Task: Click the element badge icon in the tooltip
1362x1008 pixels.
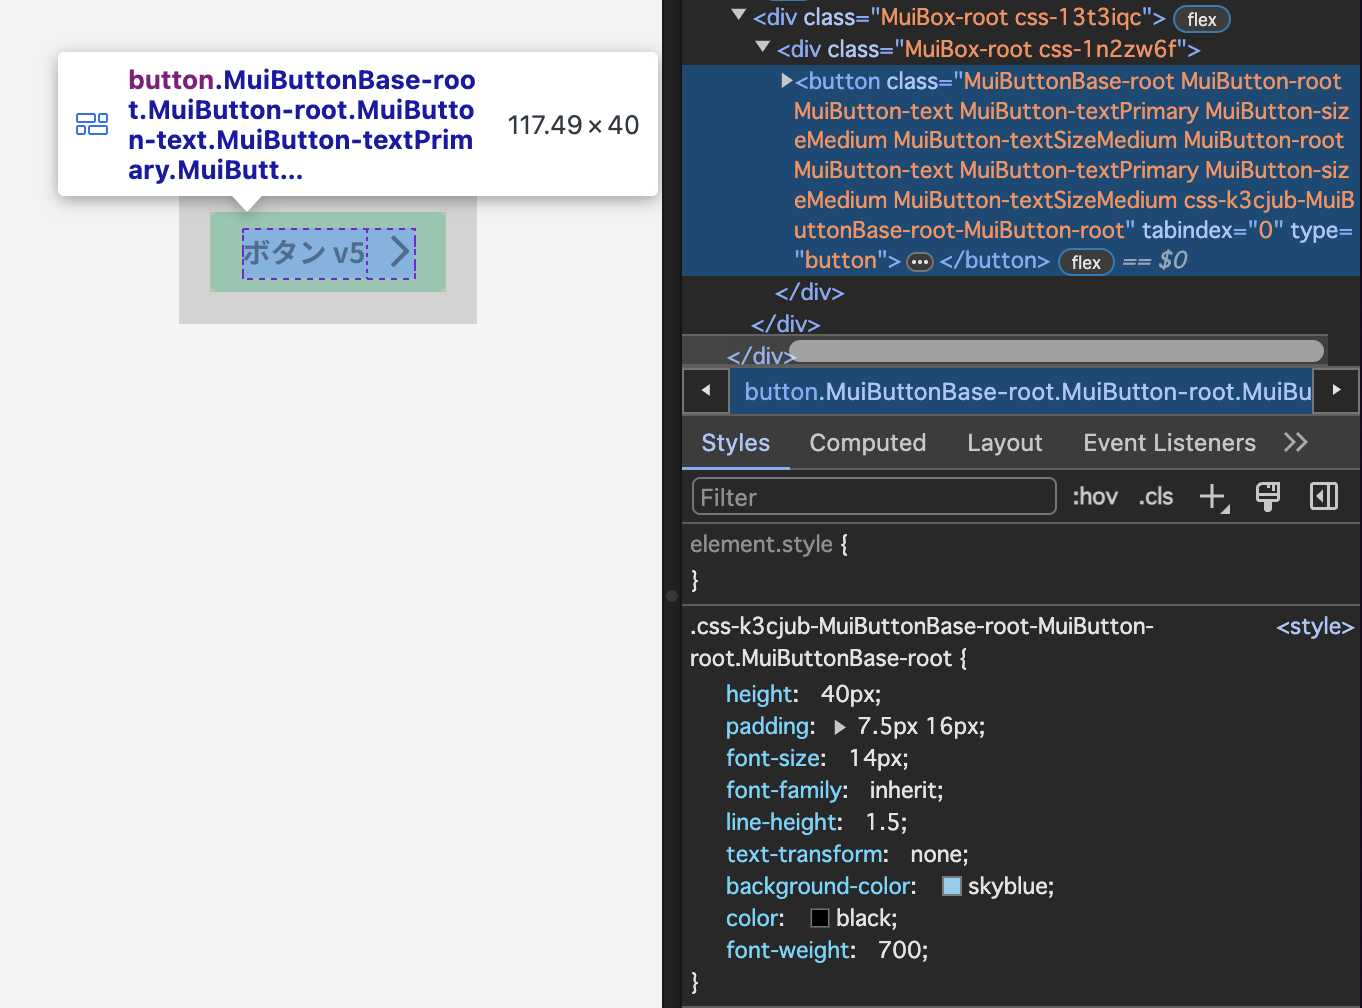Action: pyautogui.click(x=92, y=124)
